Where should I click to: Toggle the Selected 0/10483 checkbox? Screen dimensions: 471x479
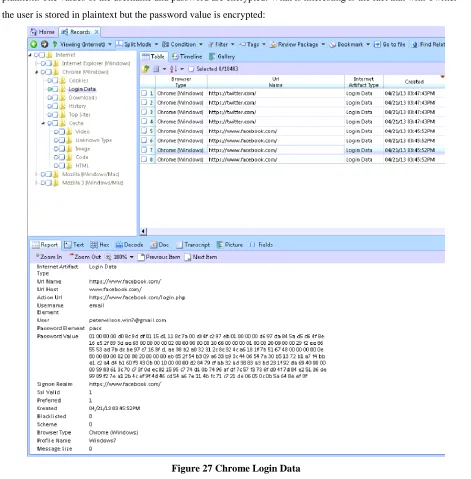pos(191,69)
